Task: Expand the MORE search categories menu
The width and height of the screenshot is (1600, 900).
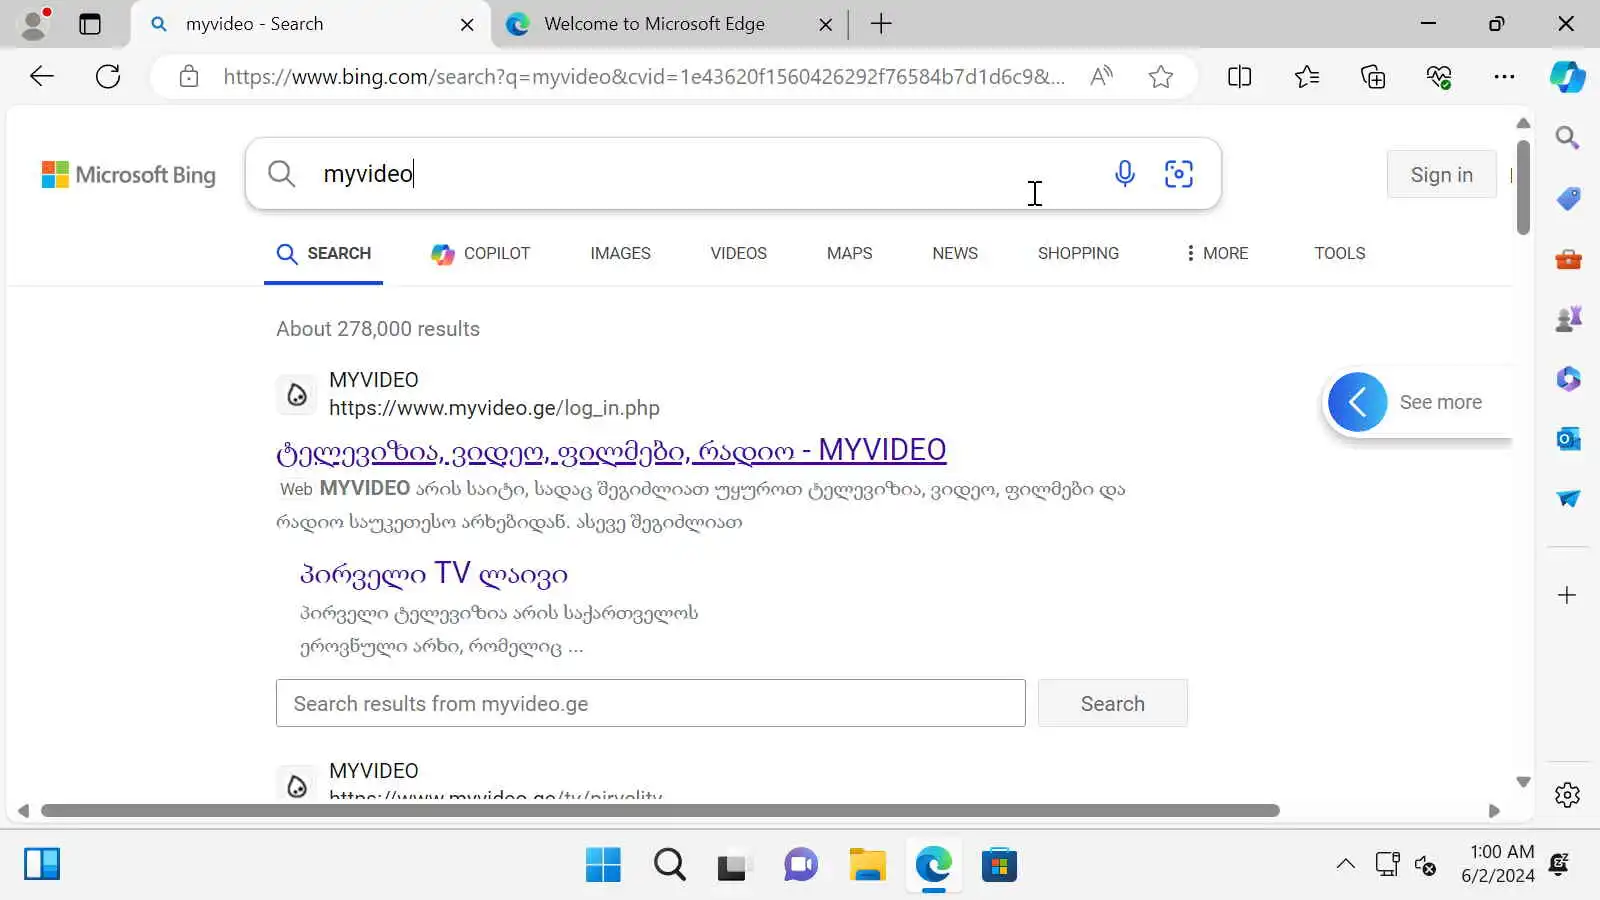Action: coord(1216,254)
